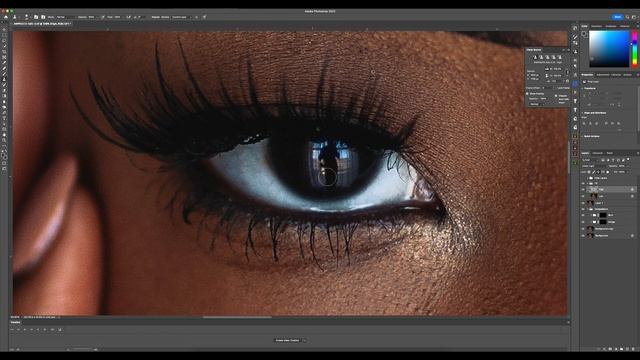Open the overlay blend mode dropdown in Clone Source
640x360 pixels.
pos(537,104)
